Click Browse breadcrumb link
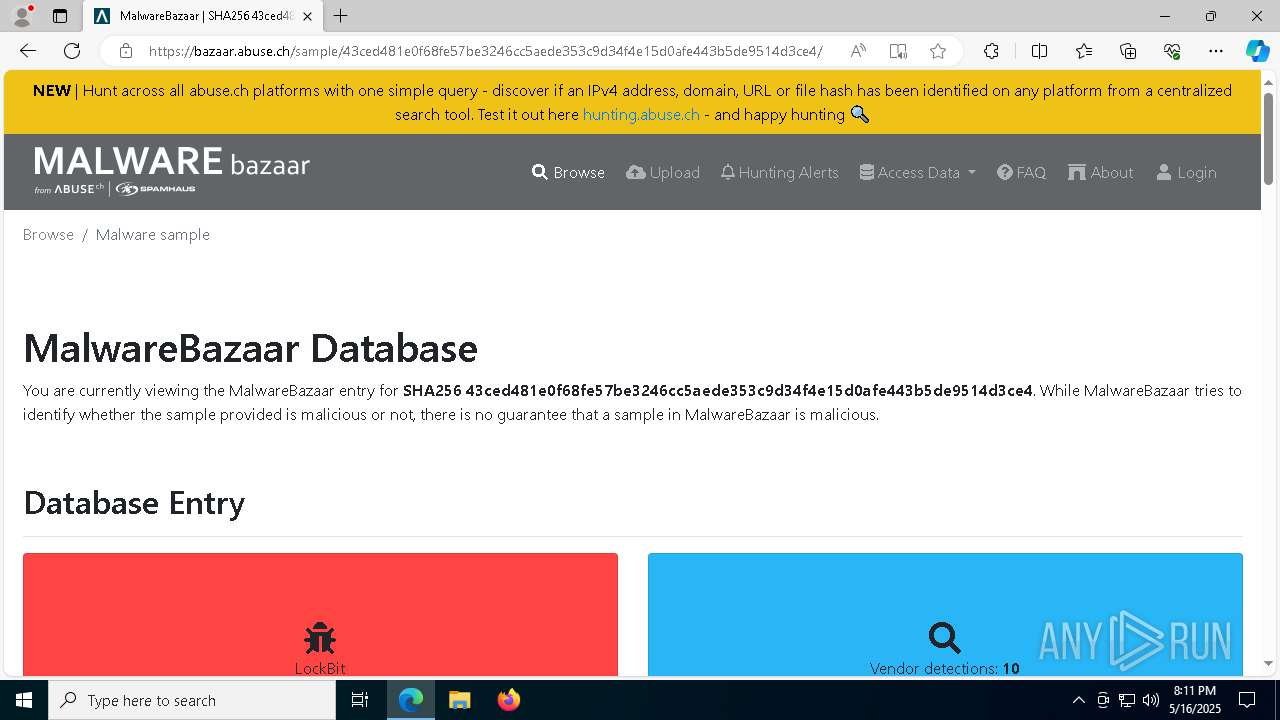Viewport: 1280px width, 720px height. pyautogui.click(x=48, y=234)
